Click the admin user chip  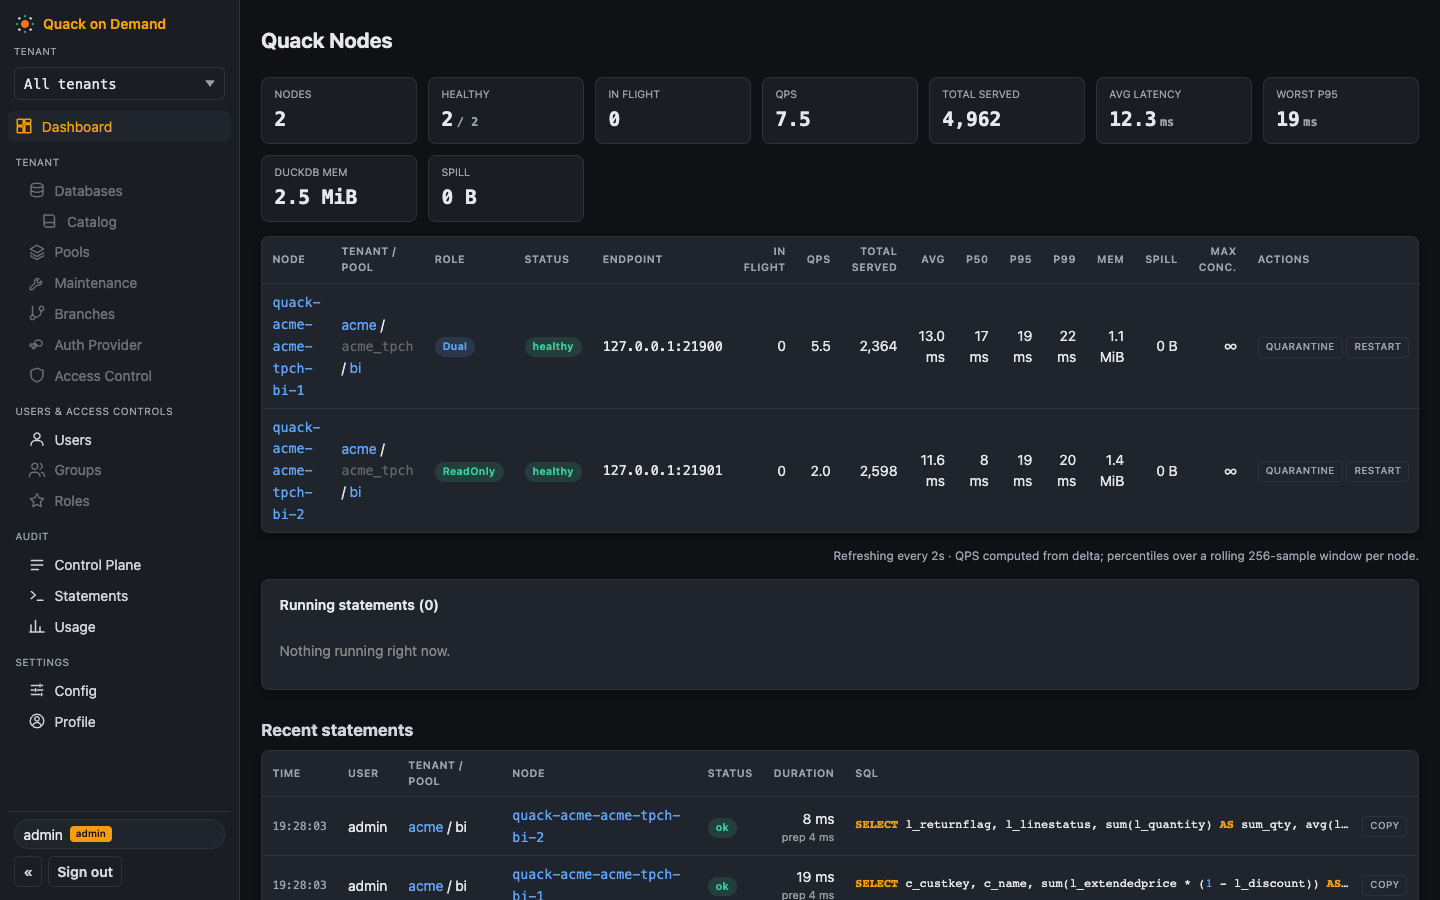coord(119,834)
